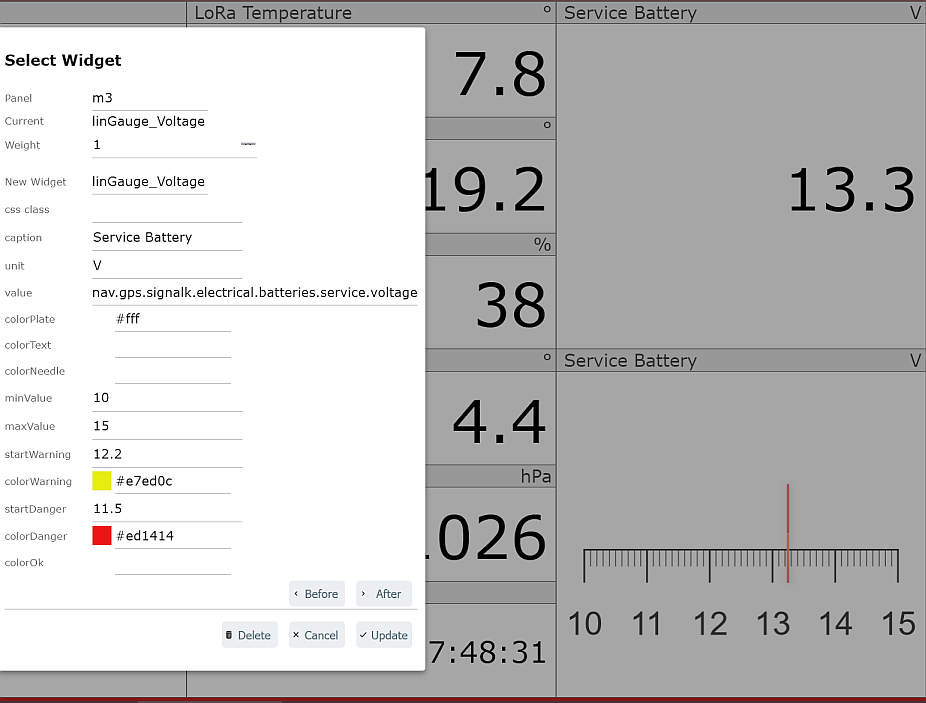This screenshot has height=703, width=926.
Task: Click the checkmark icon on the Update button
Action: 362,635
